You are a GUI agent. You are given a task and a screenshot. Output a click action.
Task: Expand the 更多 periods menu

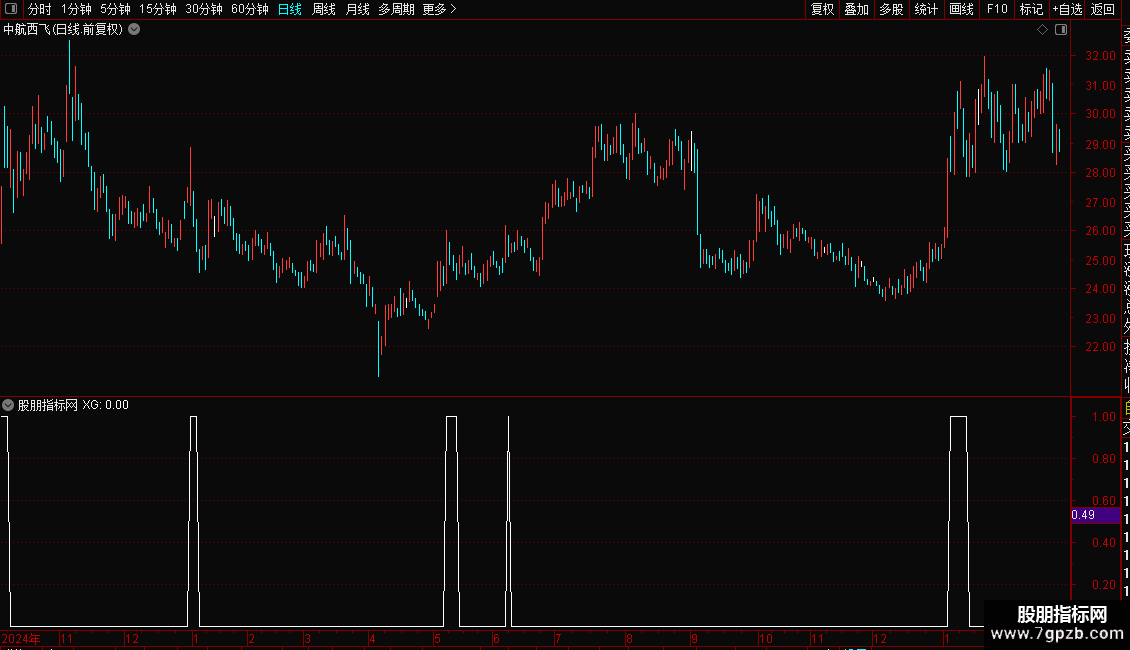click(x=440, y=9)
